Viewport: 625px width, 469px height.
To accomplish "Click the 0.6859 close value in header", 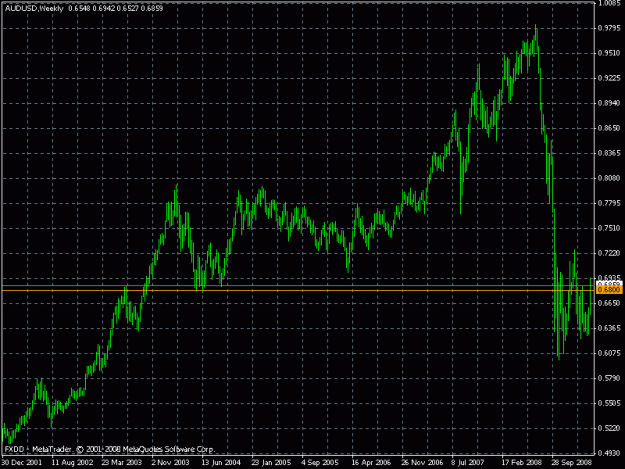I will (151, 8).
